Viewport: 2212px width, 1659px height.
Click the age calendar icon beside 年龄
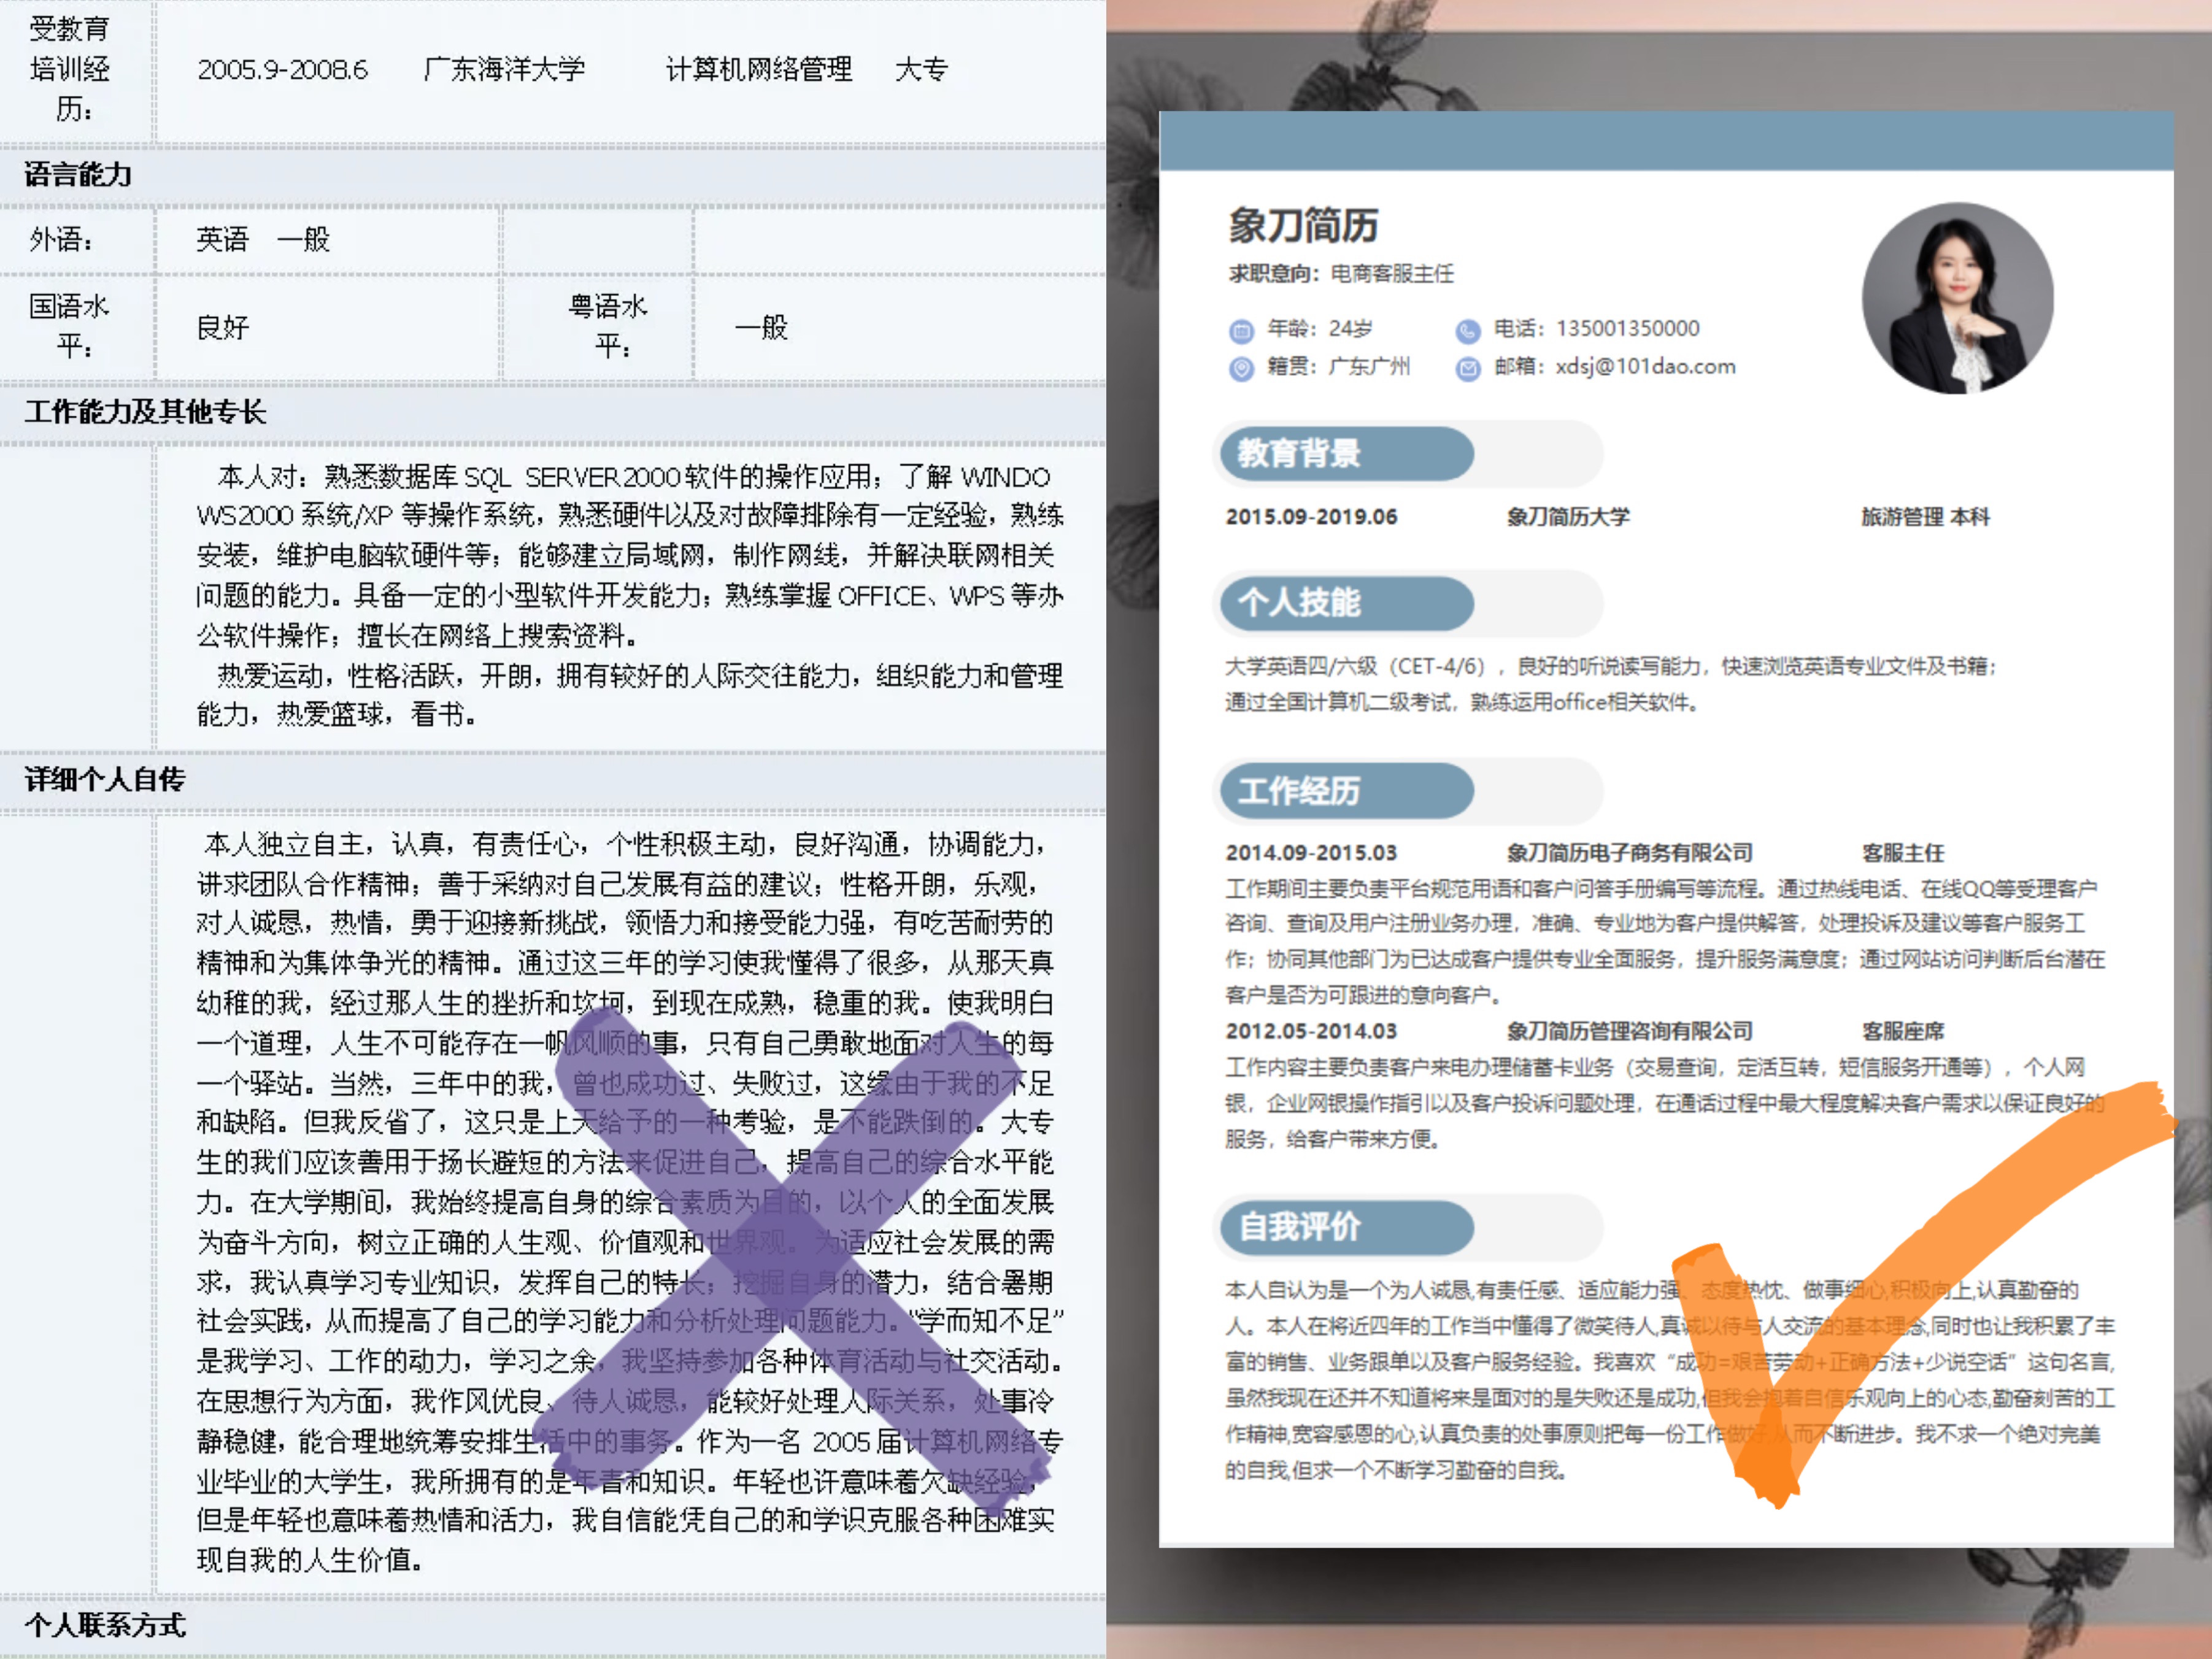pyautogui.click(x=1241, y=330)
